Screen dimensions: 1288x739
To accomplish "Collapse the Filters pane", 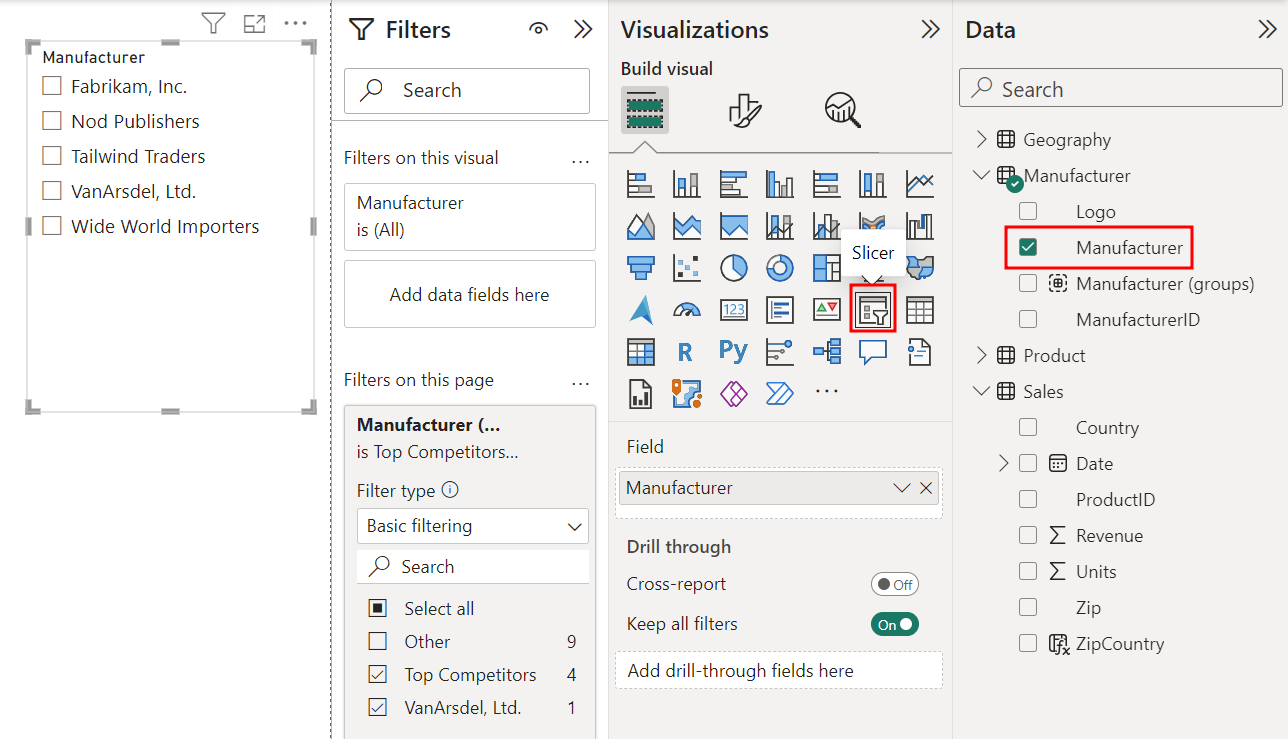I will pos(584,30).
